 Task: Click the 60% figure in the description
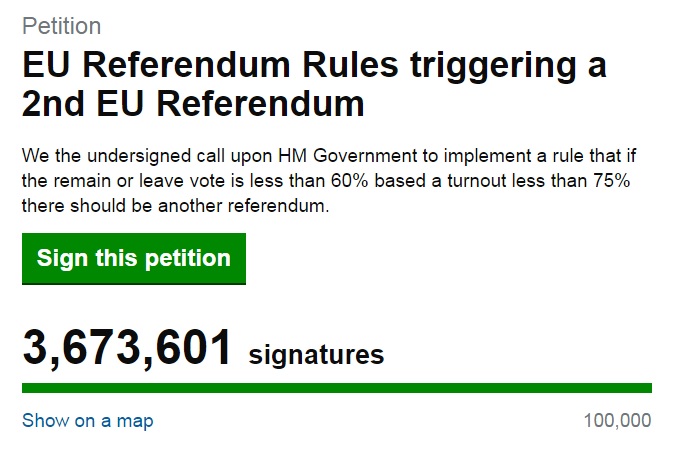(349, 181)
